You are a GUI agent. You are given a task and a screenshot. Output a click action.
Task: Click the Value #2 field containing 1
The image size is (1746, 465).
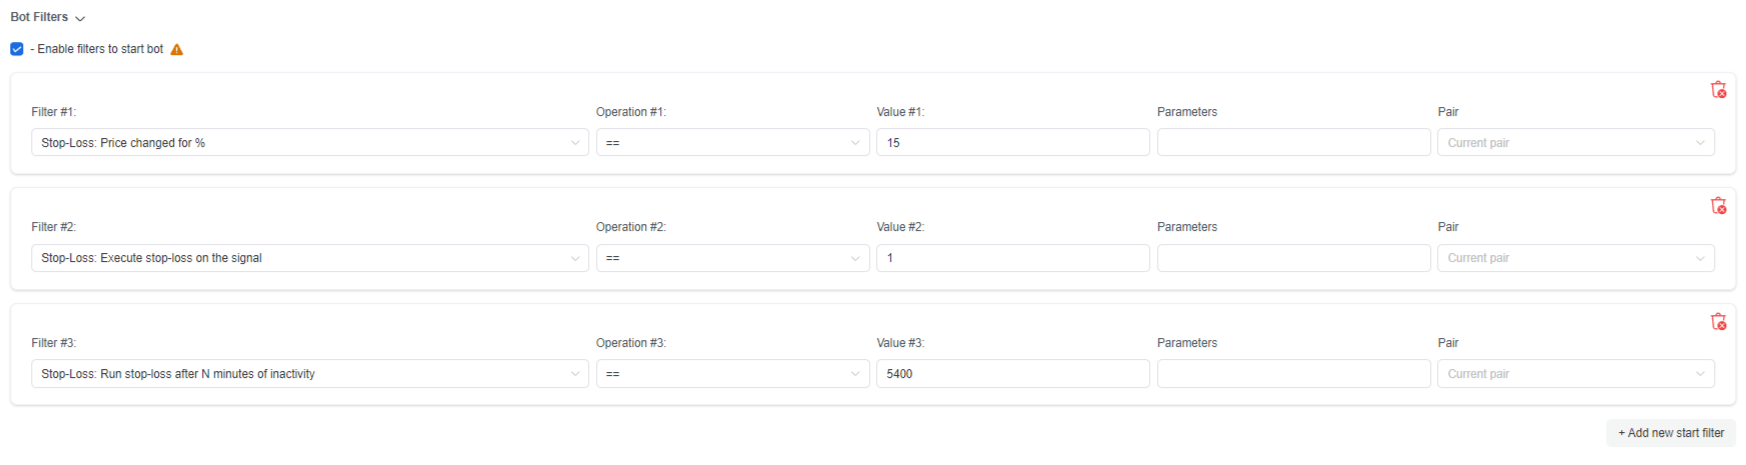tap(1012, 258)
